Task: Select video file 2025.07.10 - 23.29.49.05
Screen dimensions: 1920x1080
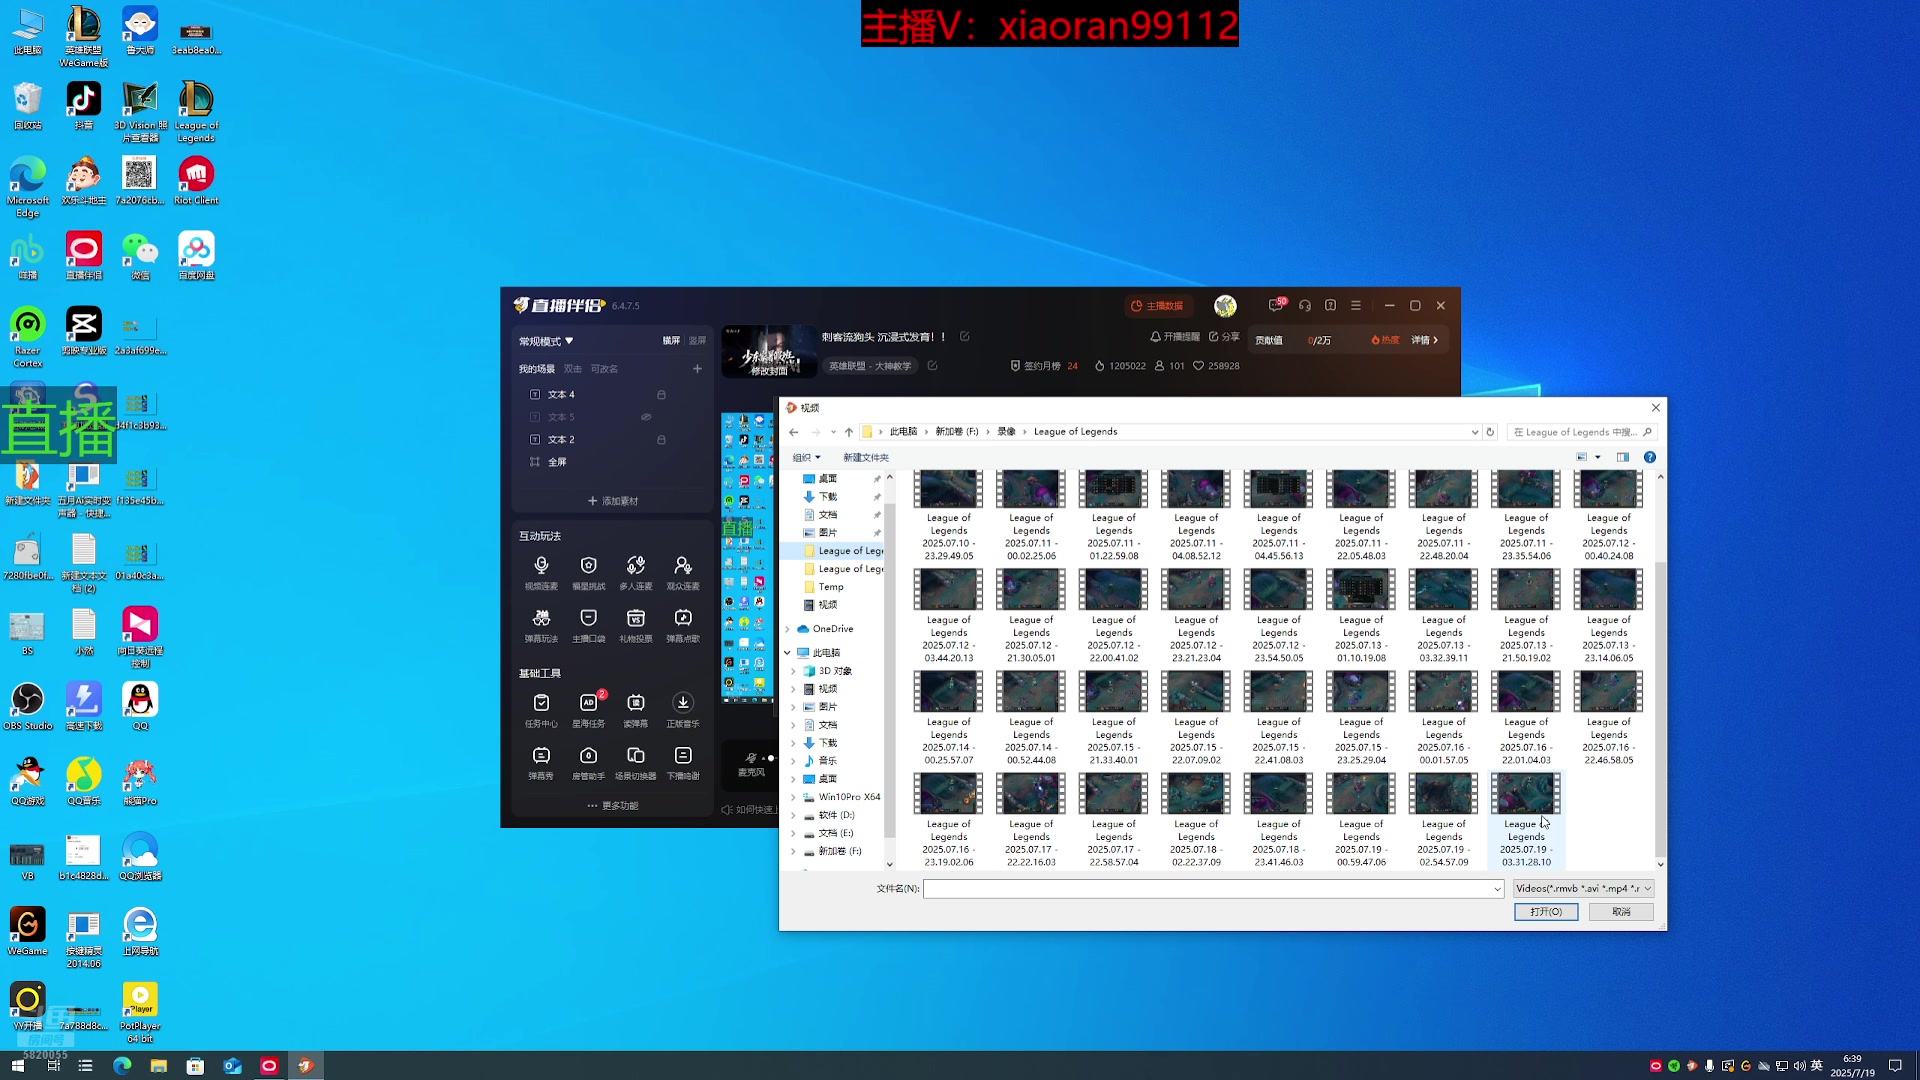Action: click(x=948, y=515)
